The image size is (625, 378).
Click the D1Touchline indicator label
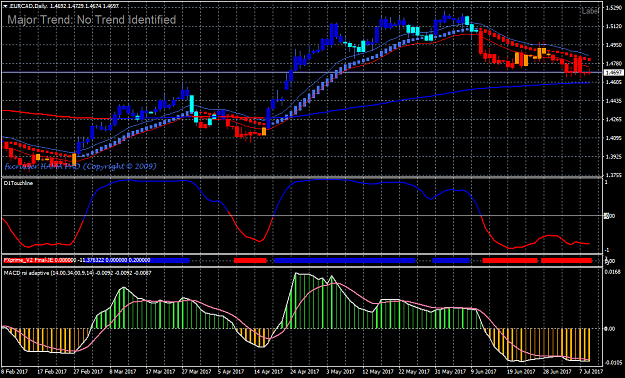click(18, 183)
